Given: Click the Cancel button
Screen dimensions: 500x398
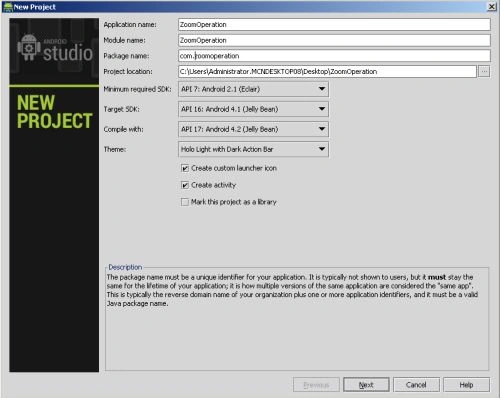Looking at the screenshot, I should point(416,385).
